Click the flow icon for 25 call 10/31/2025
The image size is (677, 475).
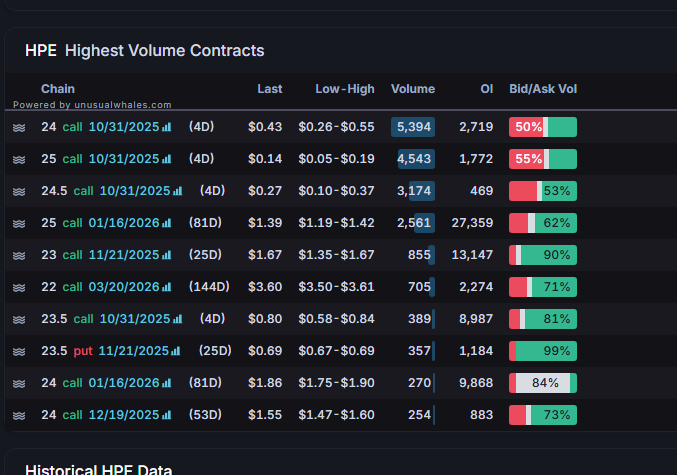coord(19,159)
